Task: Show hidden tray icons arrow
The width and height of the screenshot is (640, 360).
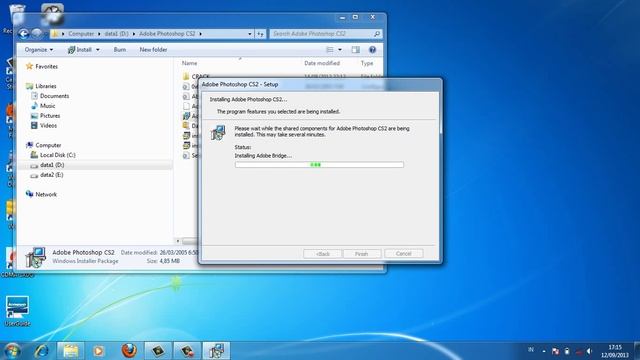Action: click(x=544, y=351)
